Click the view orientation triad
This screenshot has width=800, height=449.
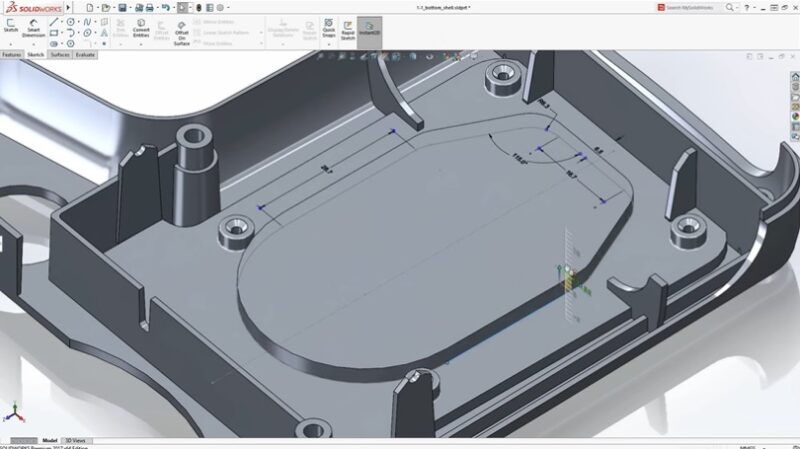(14, 412)
